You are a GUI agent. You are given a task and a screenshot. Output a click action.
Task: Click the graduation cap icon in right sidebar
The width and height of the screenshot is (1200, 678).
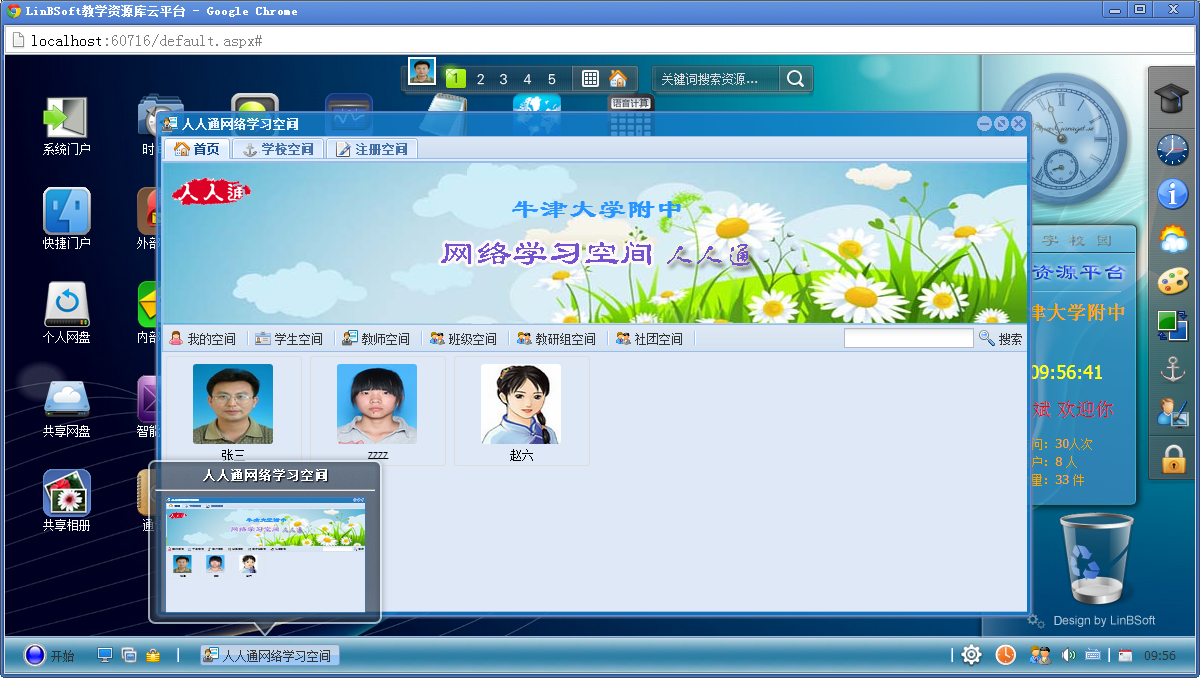coord(1172,99)
